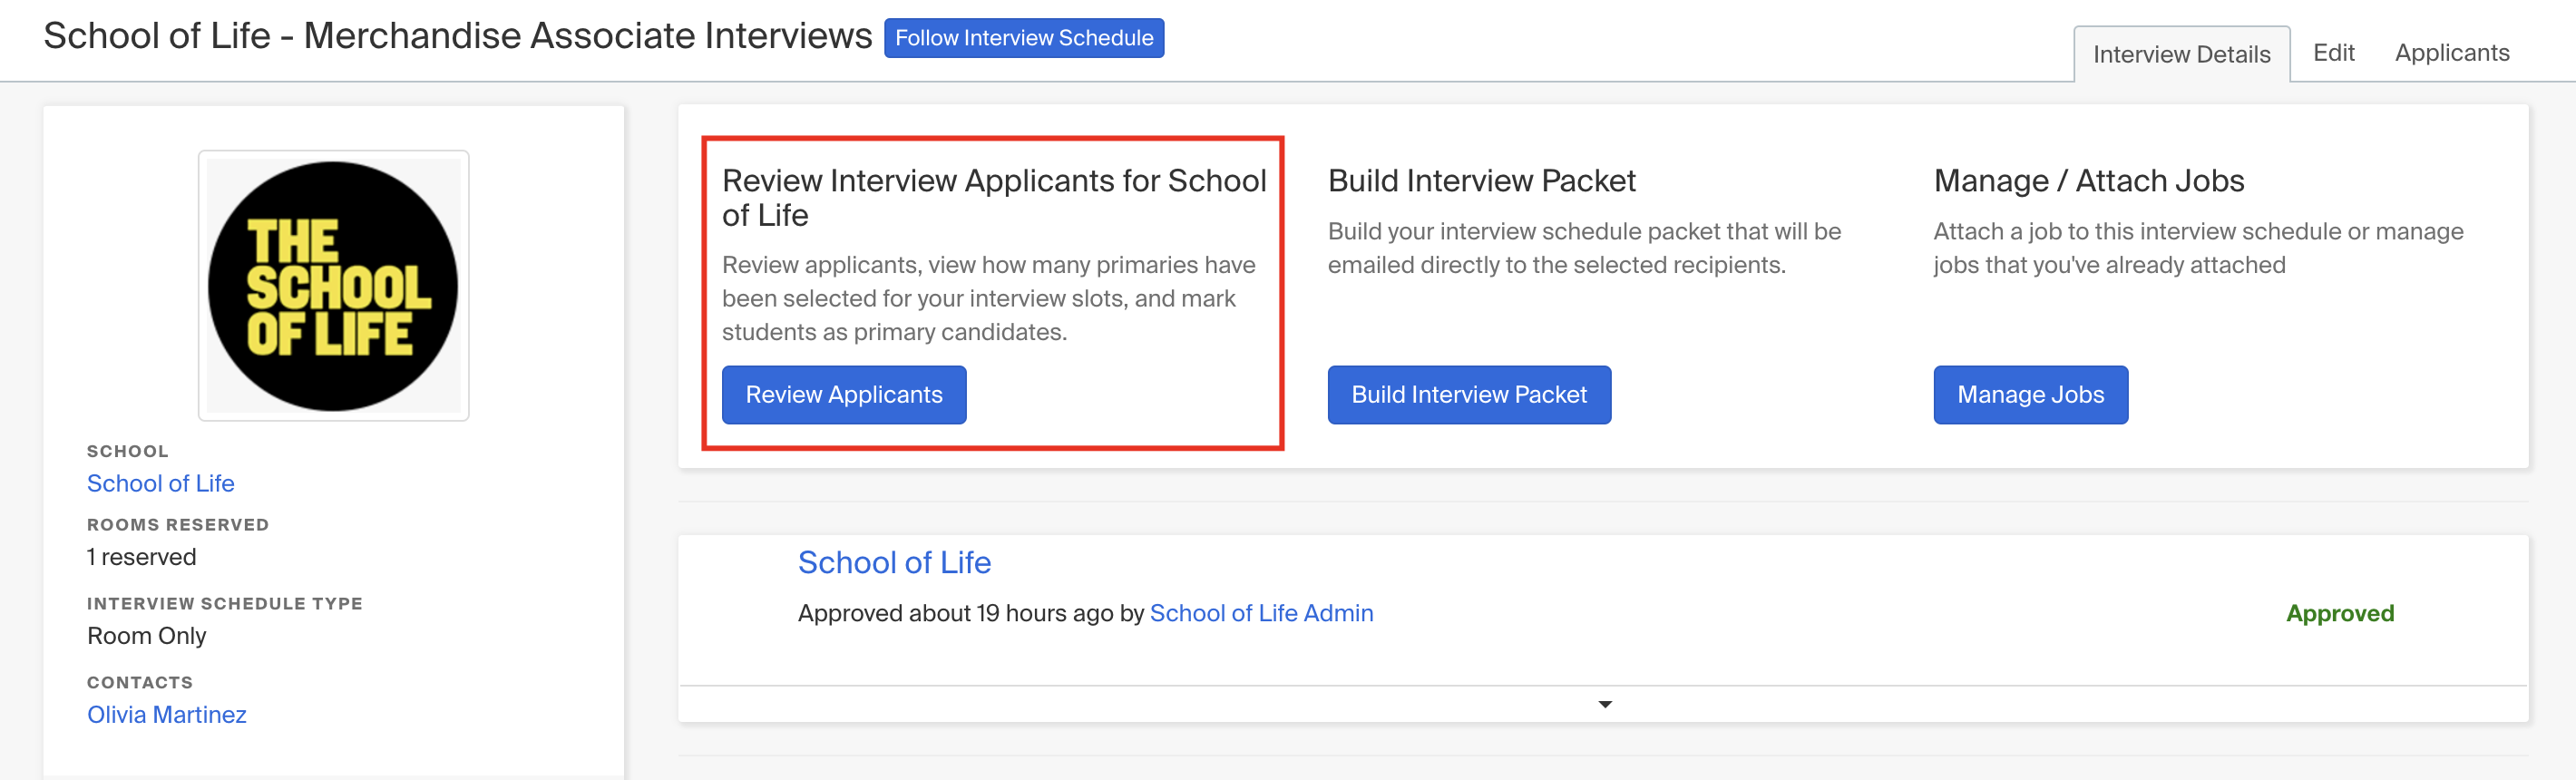The width and height of the screenshot is (2576, 780).
Task: Open the School of Life approval heading link
Action: [x=894, y=562]
